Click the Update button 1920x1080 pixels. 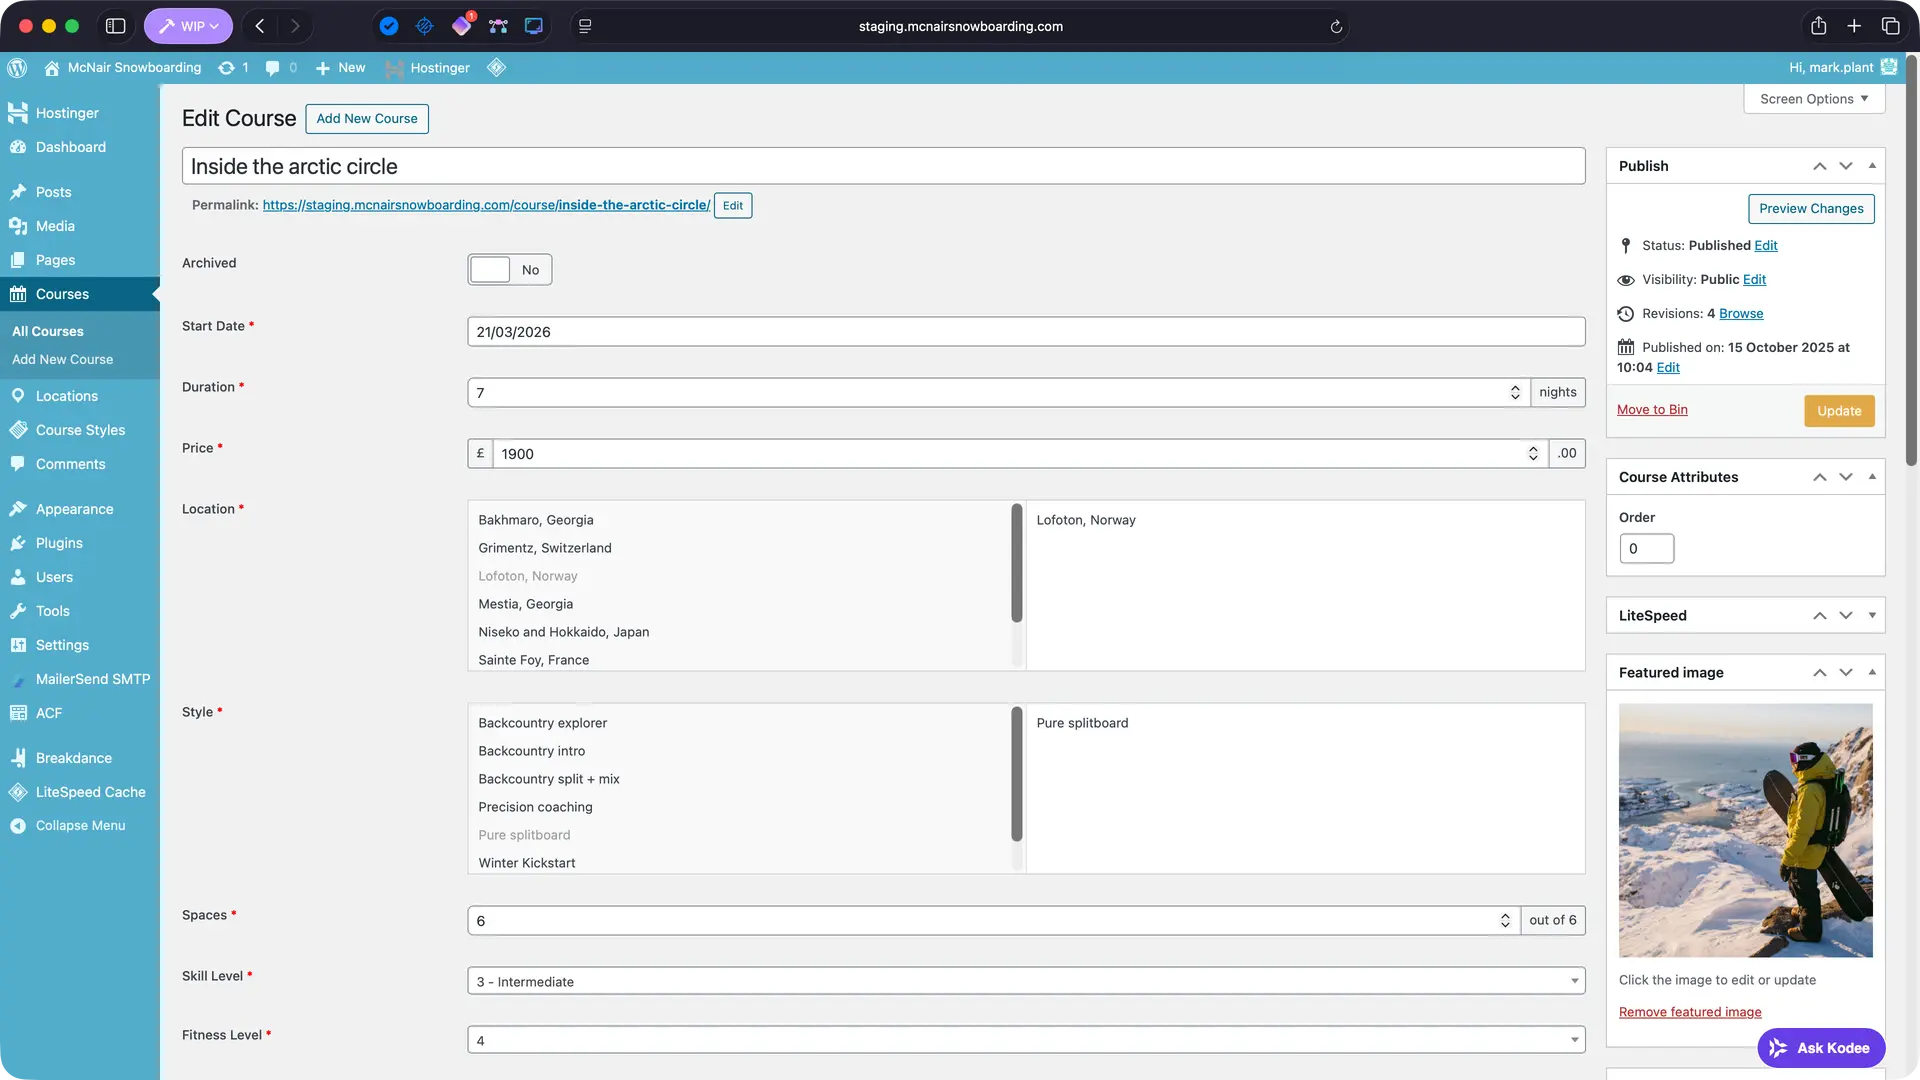(x=1838, y=411)
